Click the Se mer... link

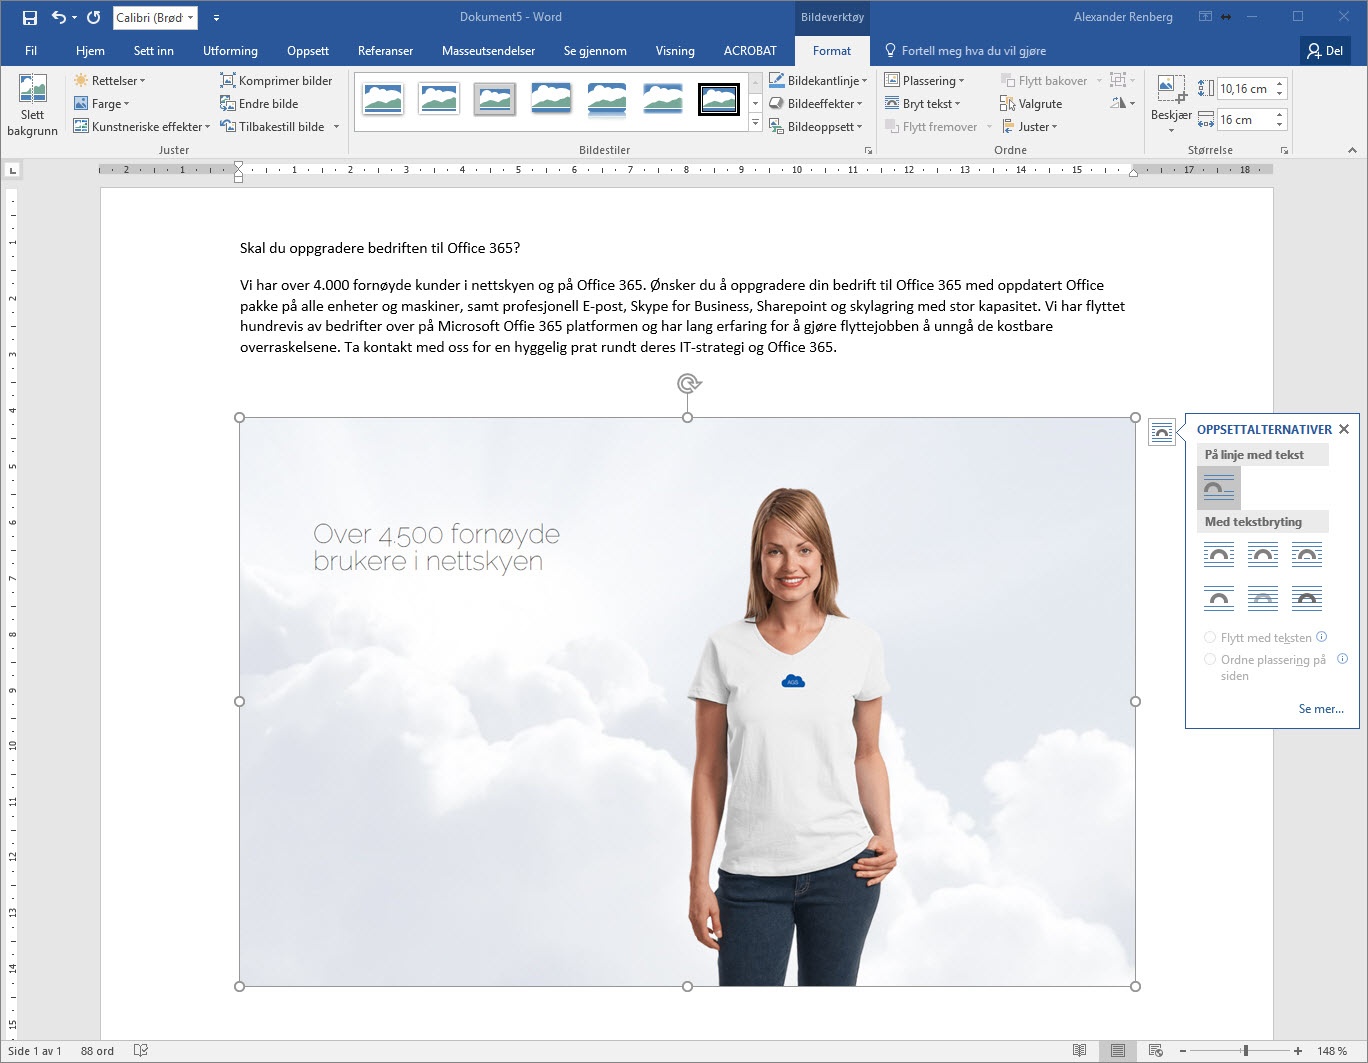pyautogui.click(x=1321, y=708)
